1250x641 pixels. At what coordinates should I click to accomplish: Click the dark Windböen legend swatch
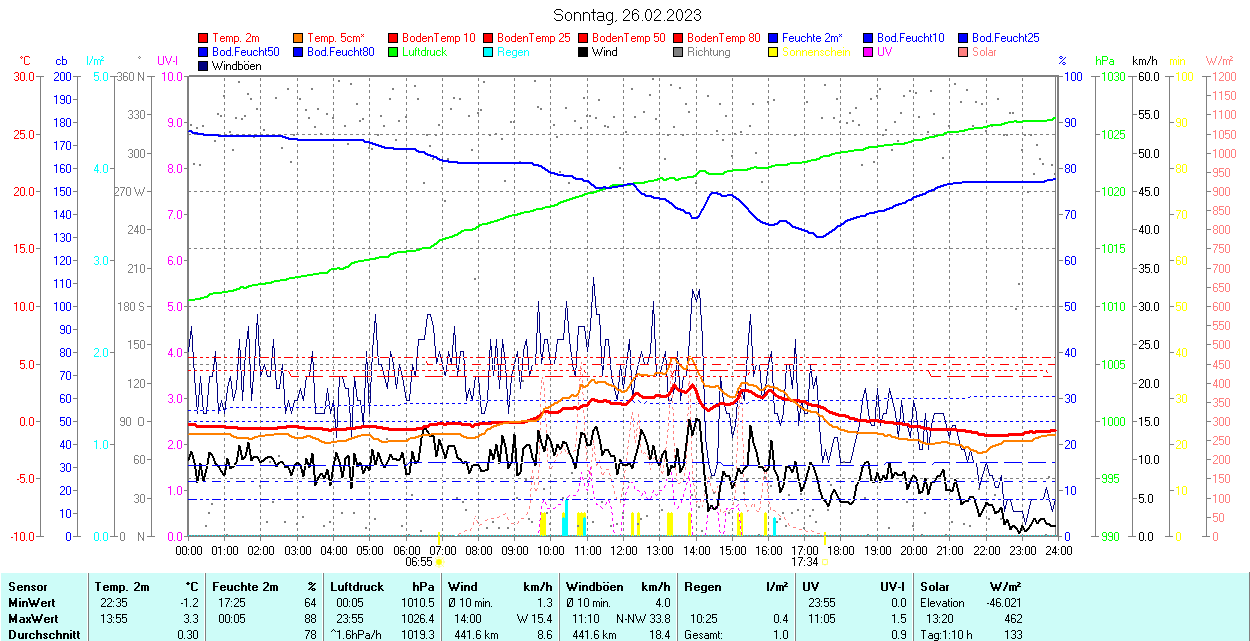click(204, 66)
